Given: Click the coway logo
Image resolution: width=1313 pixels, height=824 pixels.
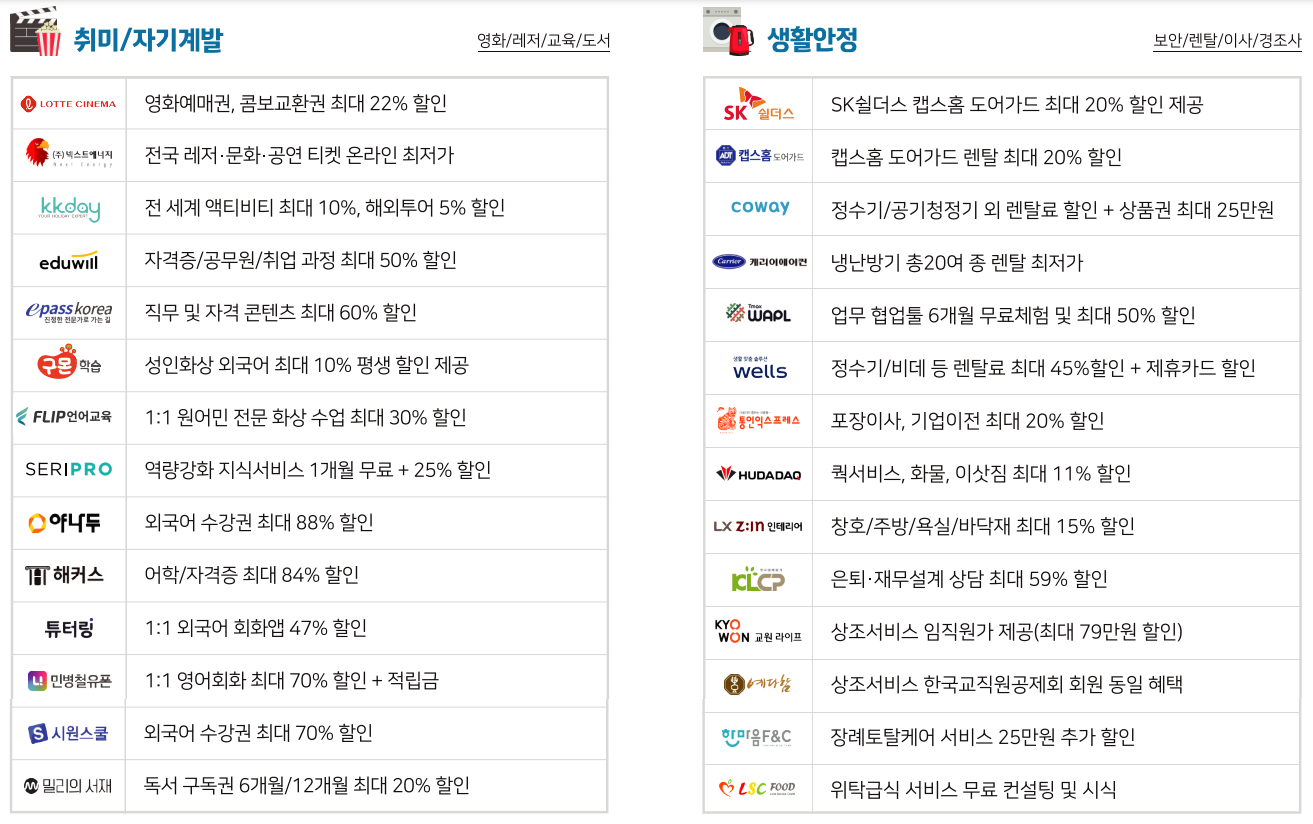Looking at the screenshot, I should coord(760,208).
